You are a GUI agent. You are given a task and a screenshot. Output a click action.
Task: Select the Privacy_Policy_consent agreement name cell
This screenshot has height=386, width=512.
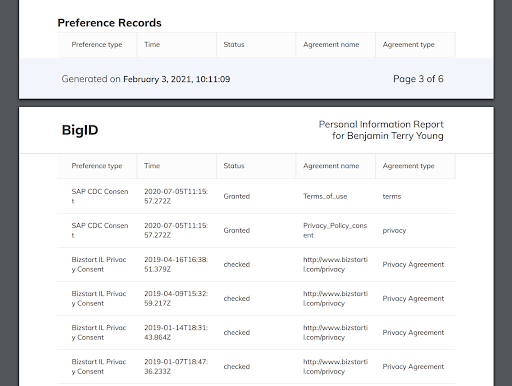pyautogui.click(x=335, y=230)
